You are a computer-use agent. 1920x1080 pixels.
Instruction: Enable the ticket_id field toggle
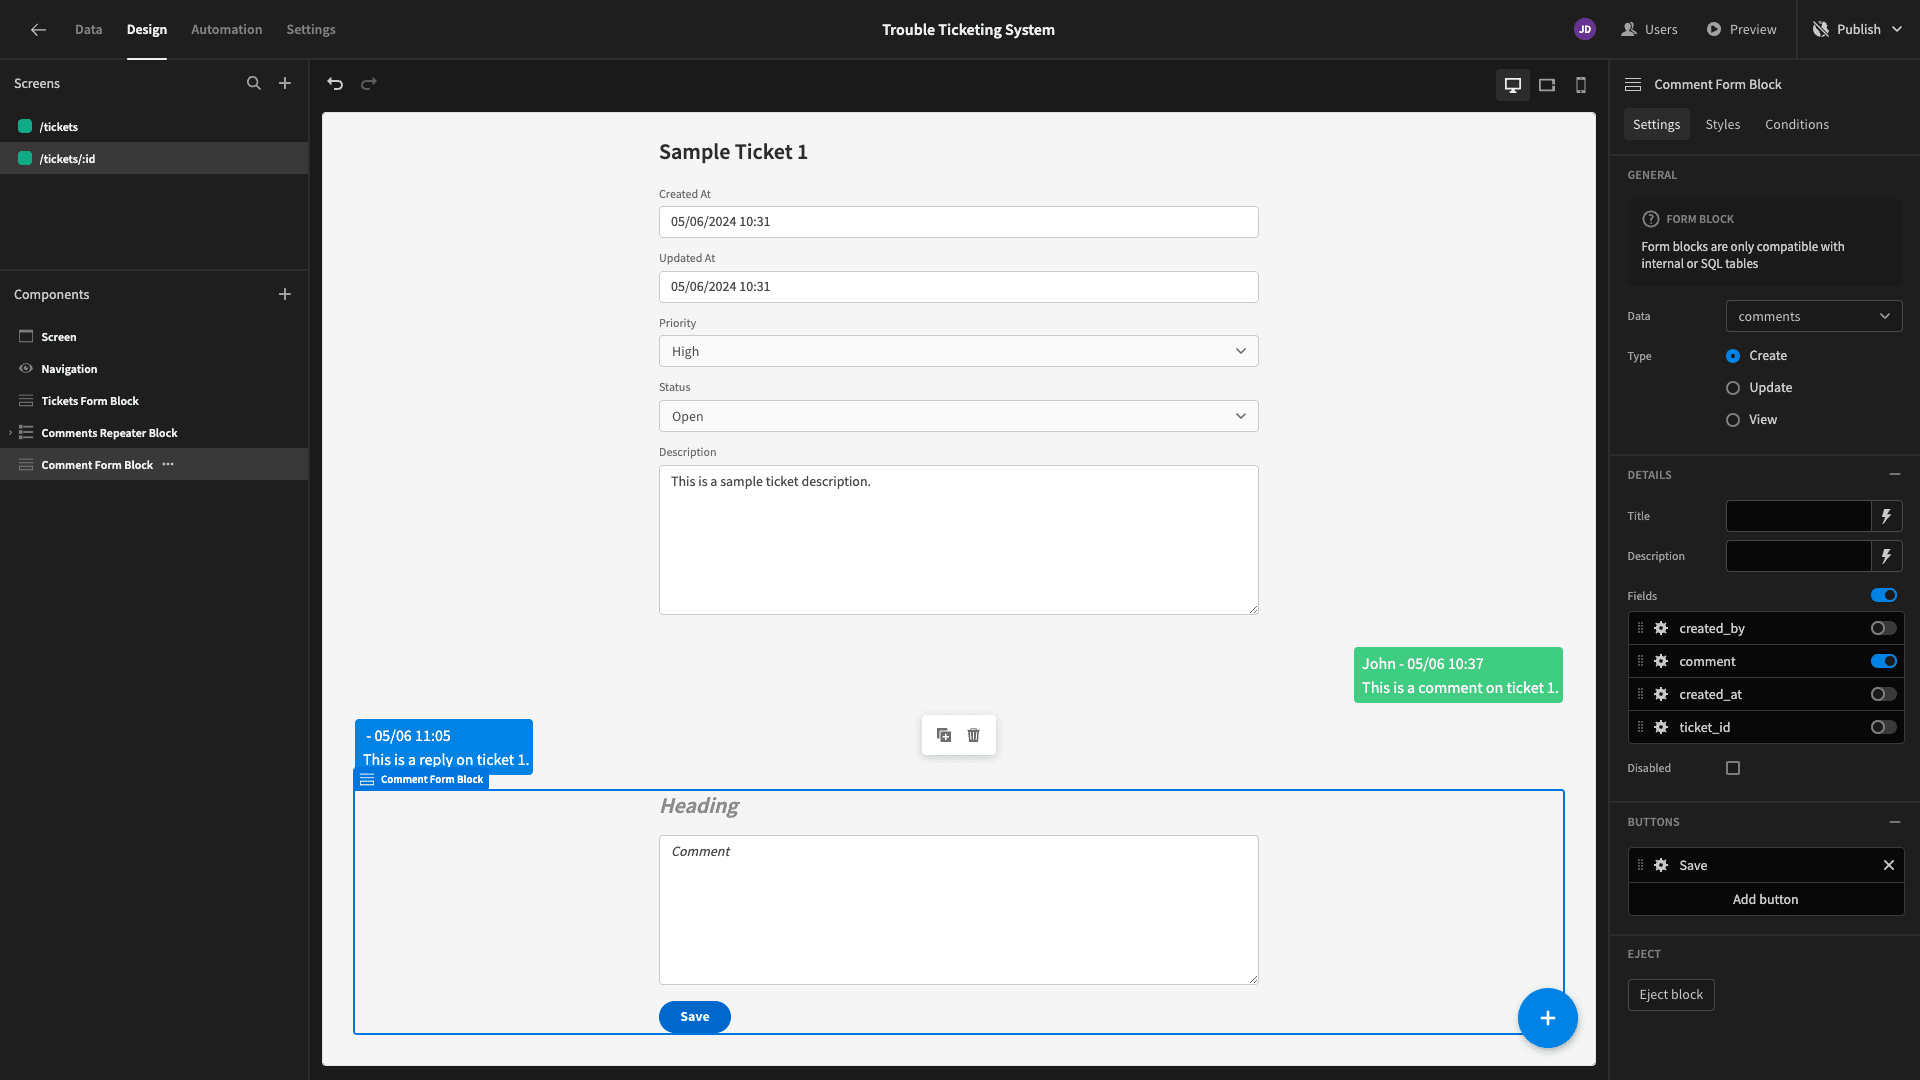tap(1884, 728)
